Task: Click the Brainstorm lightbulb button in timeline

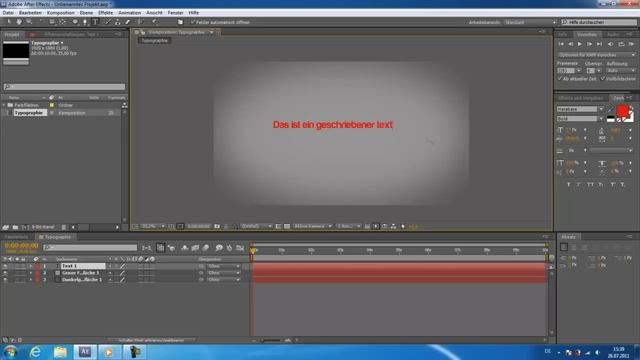Action: click(x=219, y=248)
